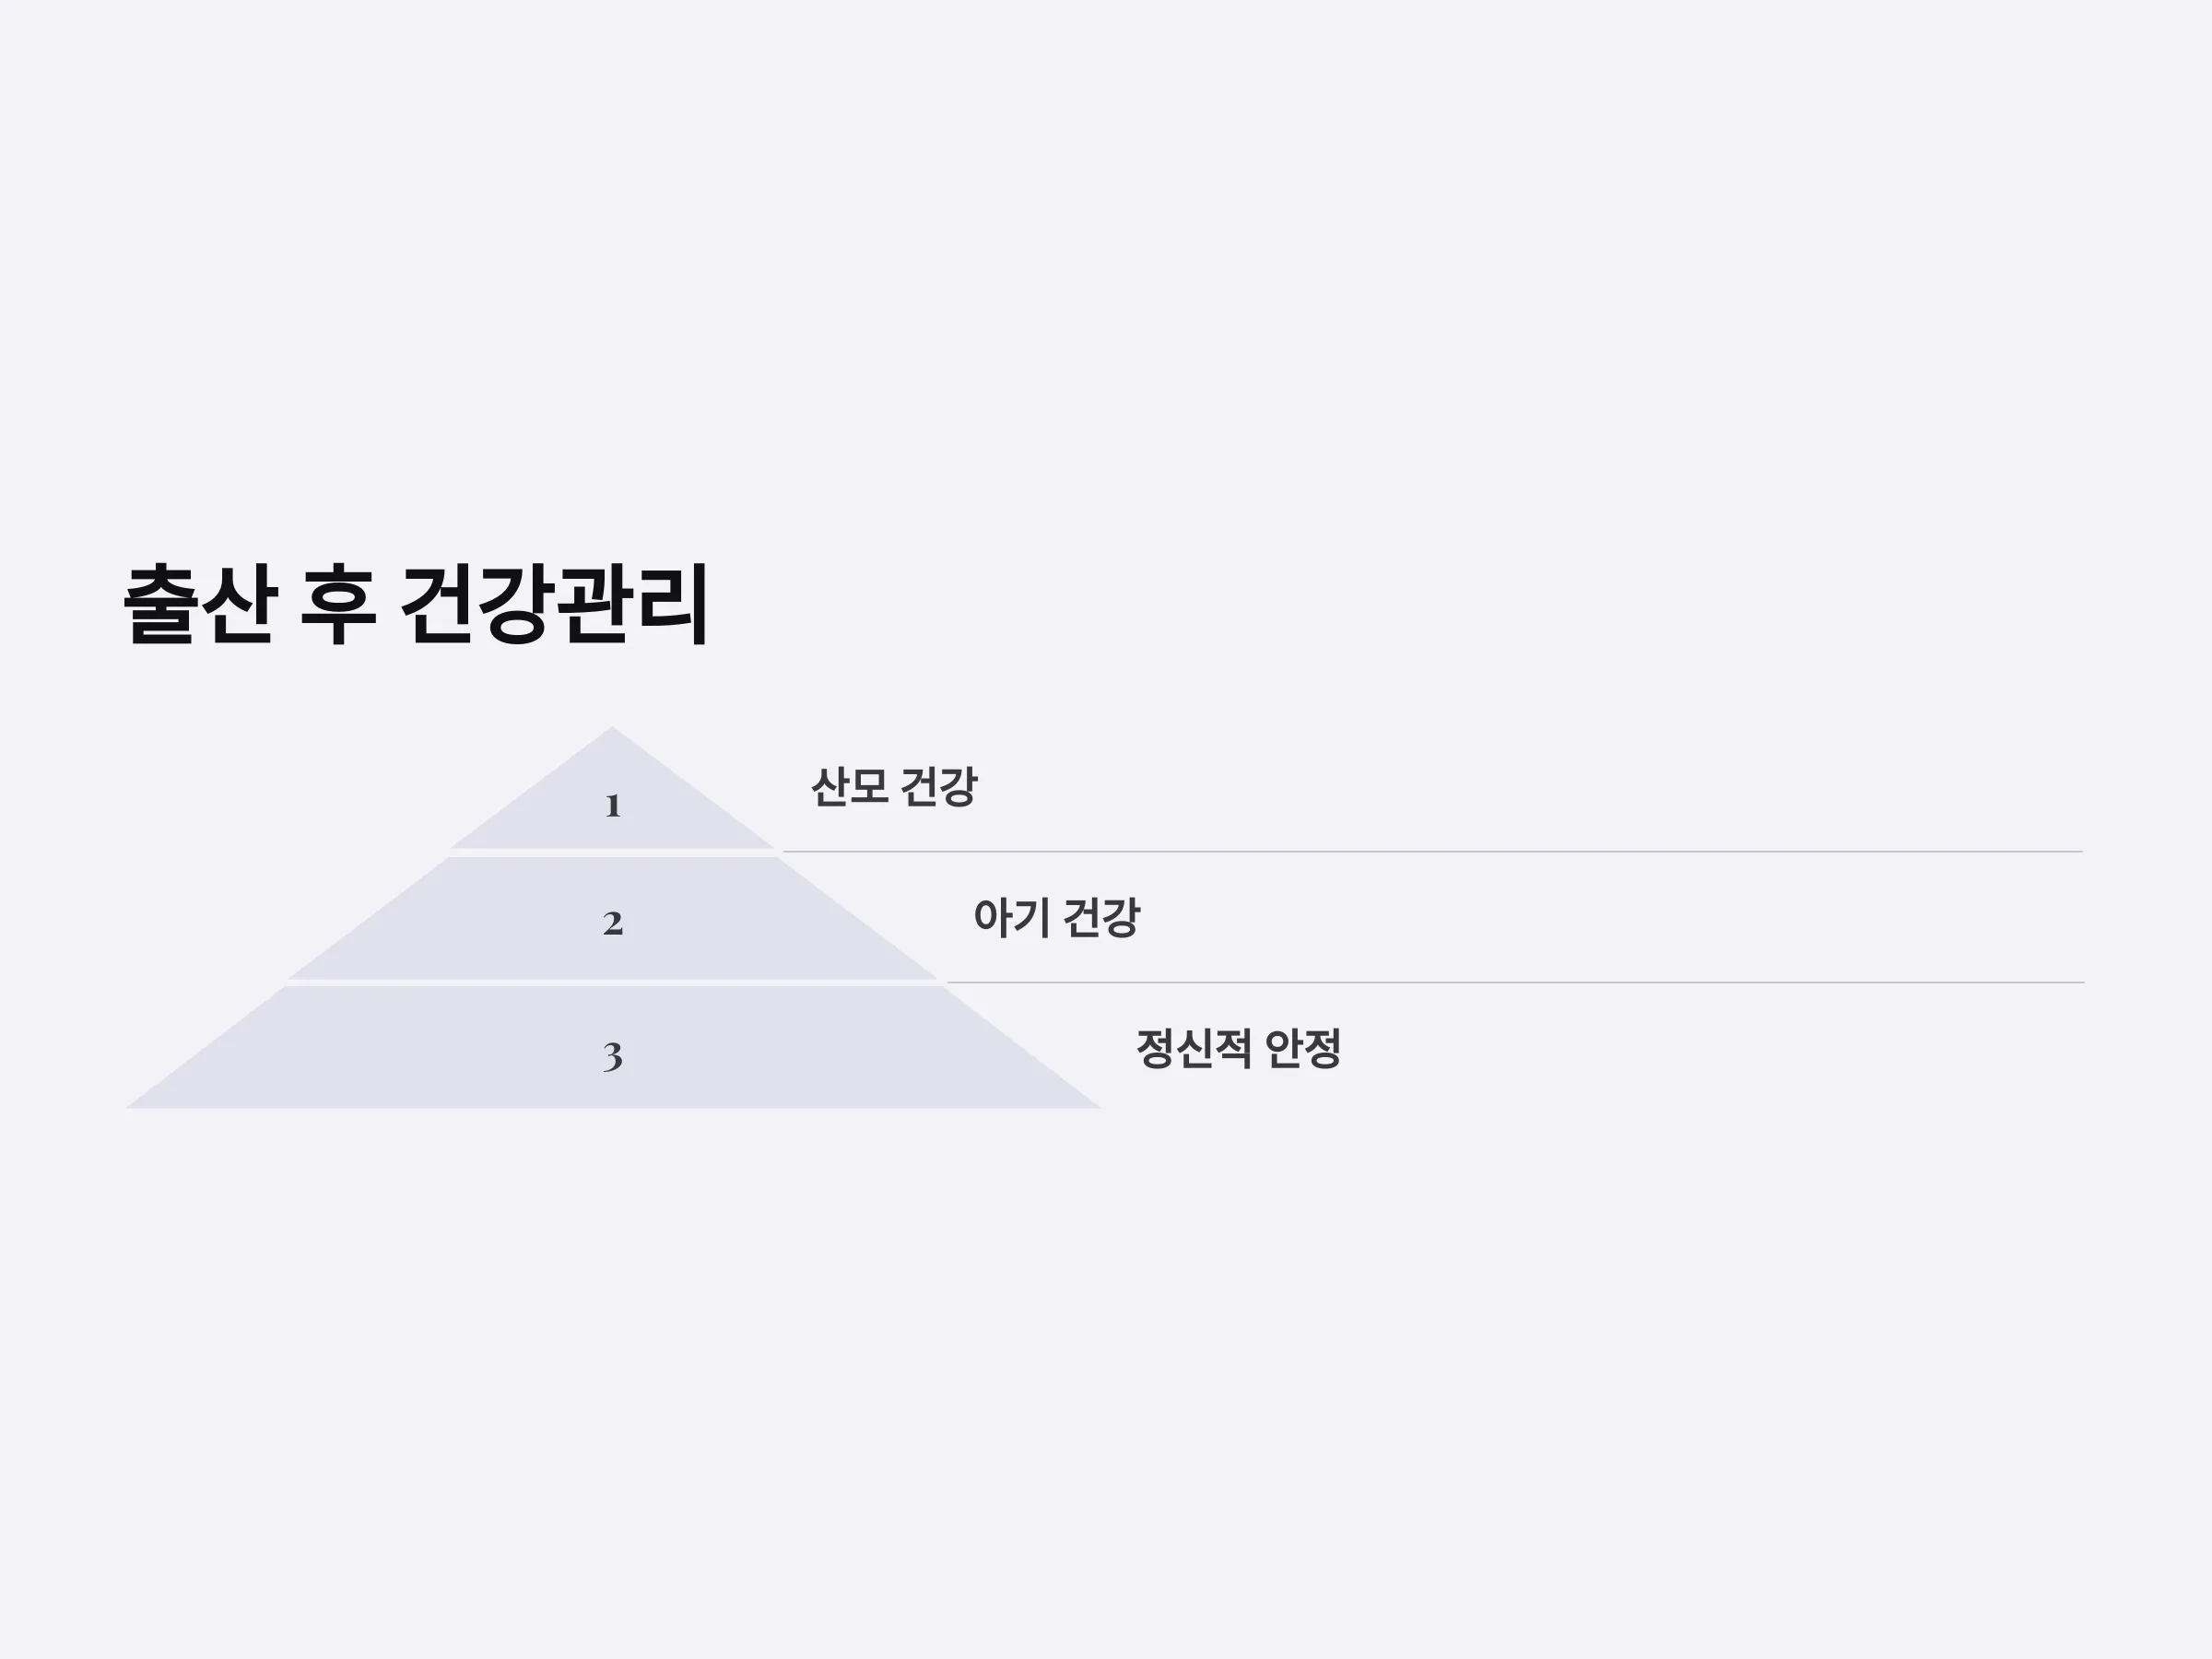Screen dimensions: 2212x1659
Task: Click the word 아기 in second label
Action: [1011, 918]
